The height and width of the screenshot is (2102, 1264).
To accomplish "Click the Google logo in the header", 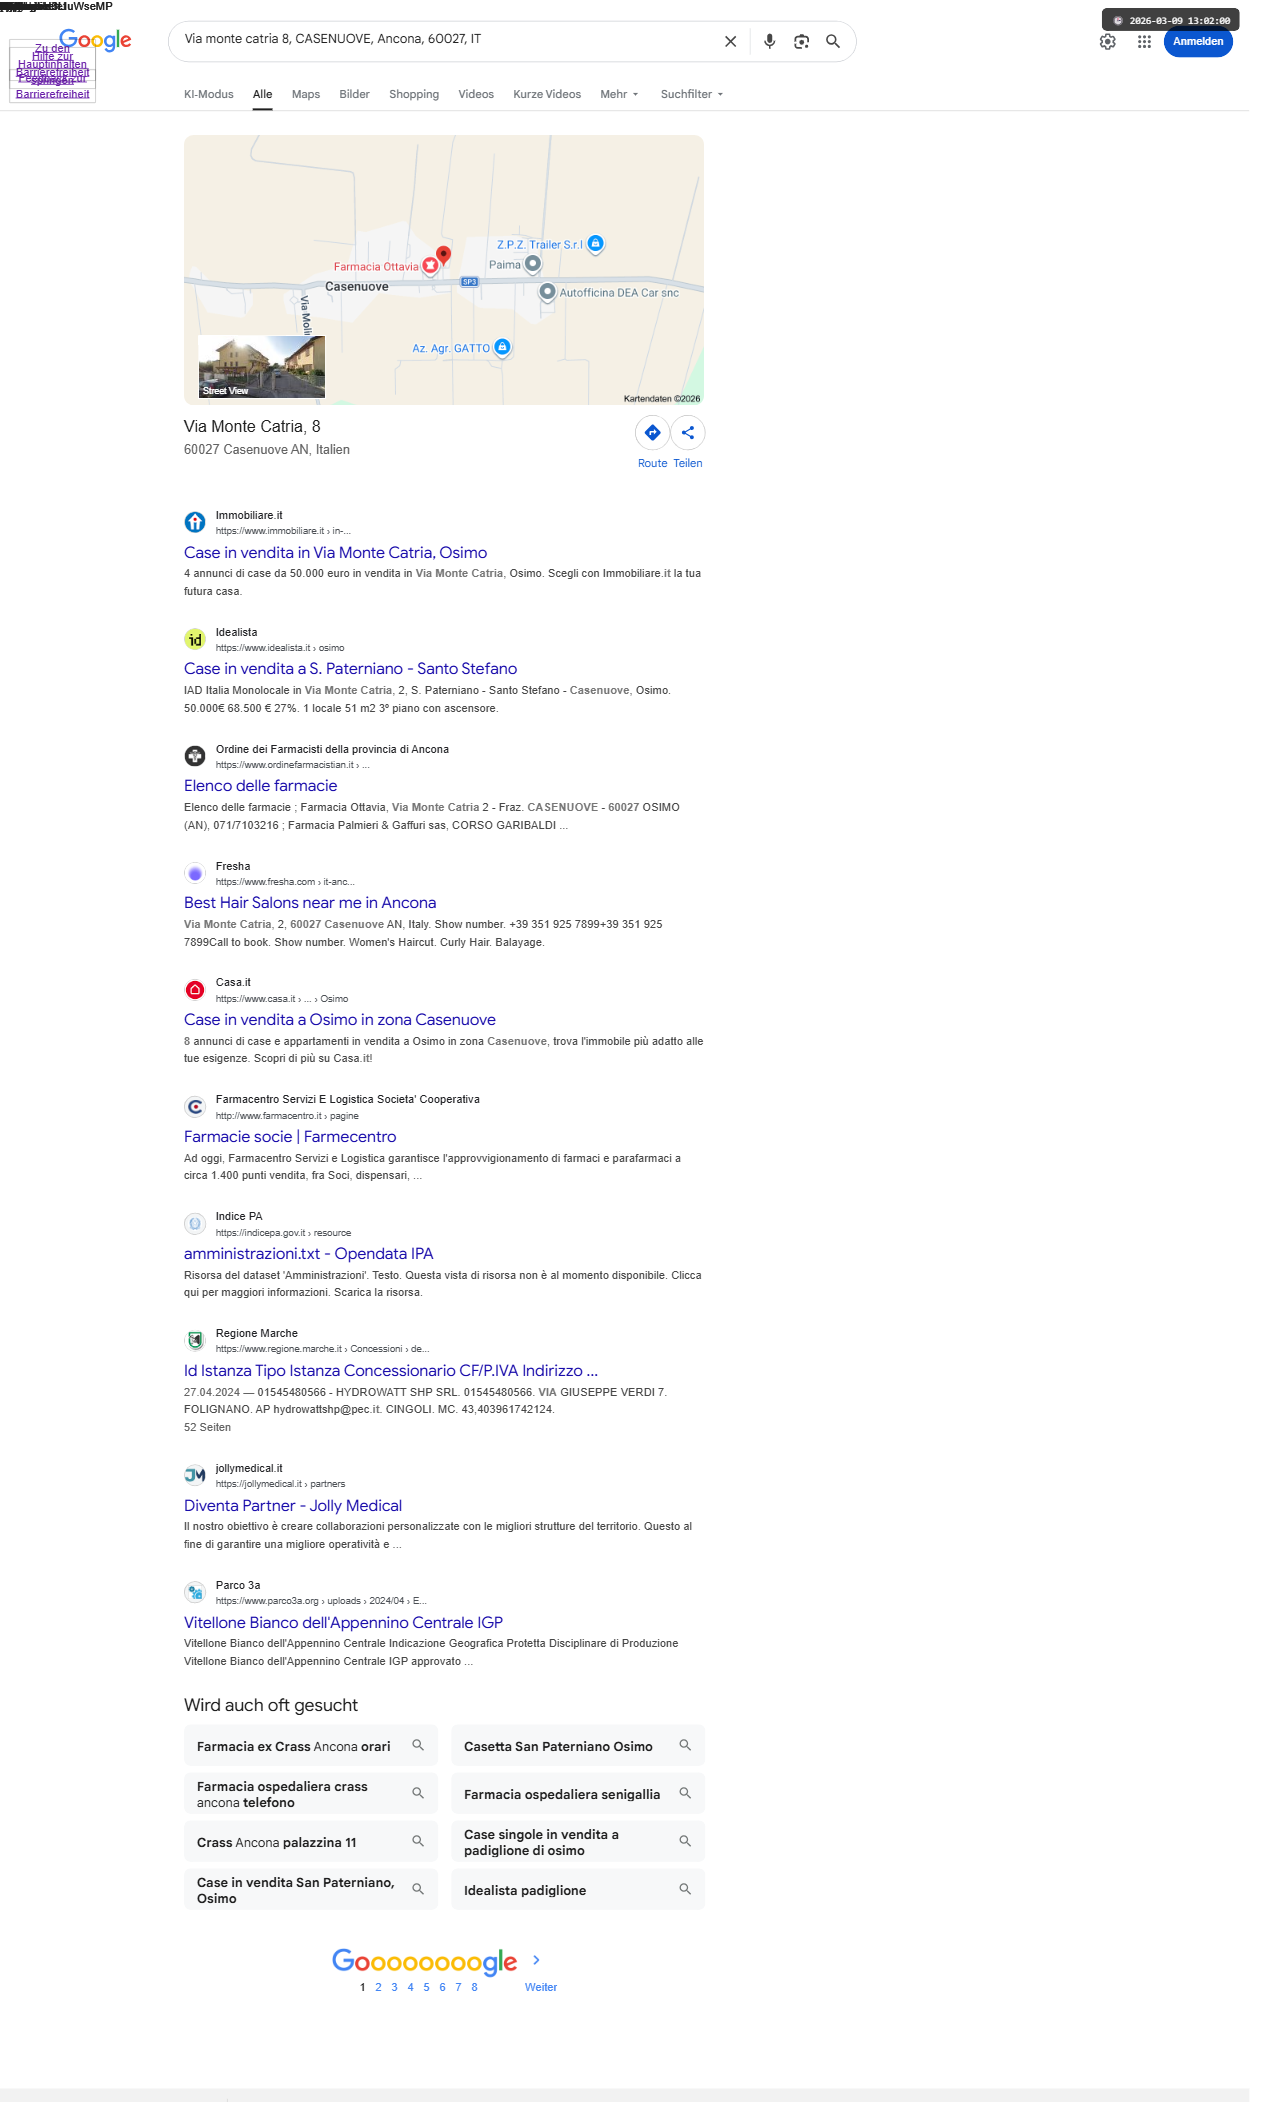I will [x=95, y=40].
